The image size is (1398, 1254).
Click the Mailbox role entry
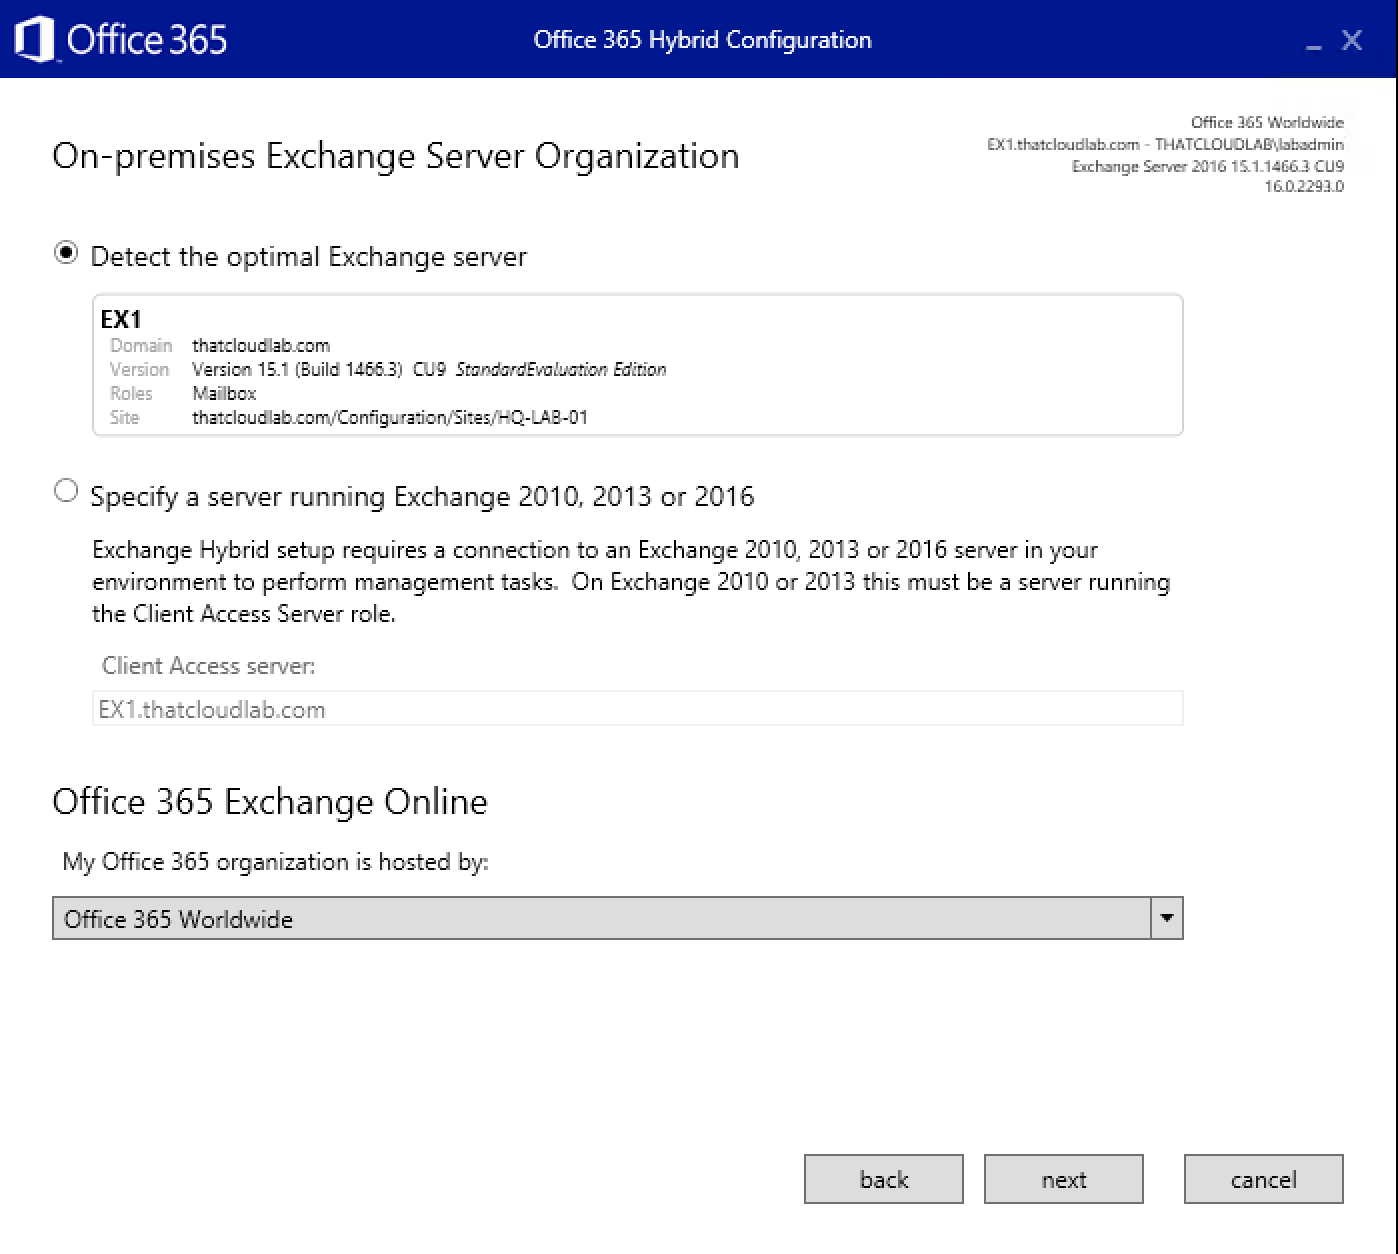coord(224,393)
